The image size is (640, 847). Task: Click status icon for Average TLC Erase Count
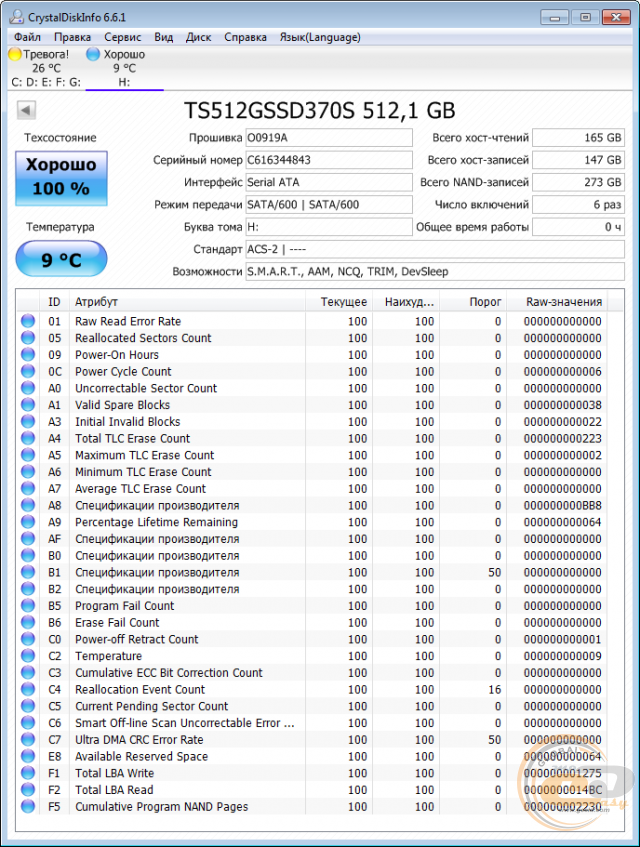click(28, 488)
